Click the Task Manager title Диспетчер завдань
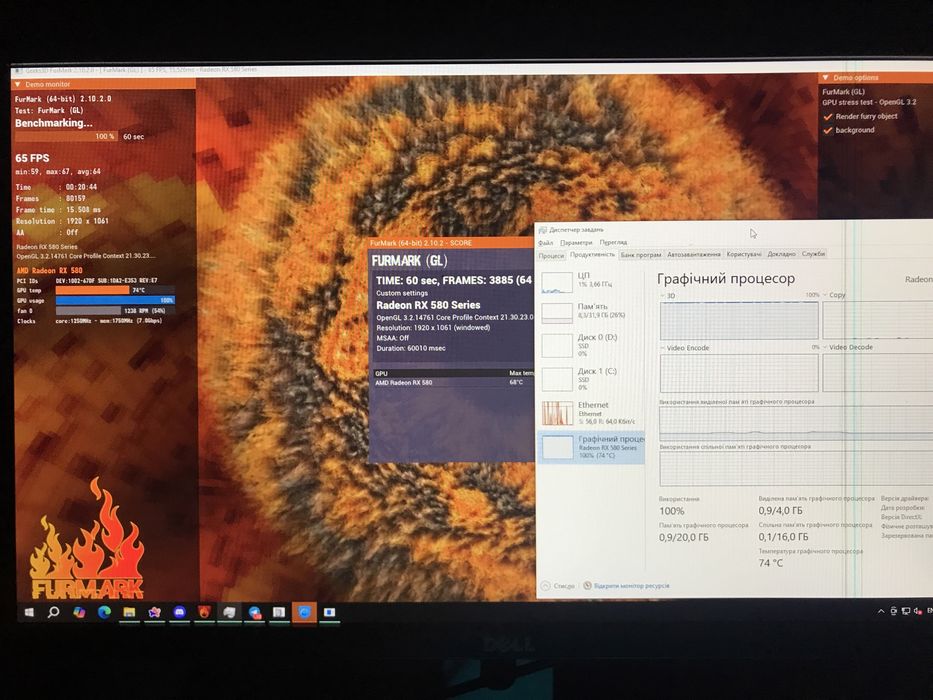Screen dimensions: 933x700 pyautogui.click(x=575, y=230)
